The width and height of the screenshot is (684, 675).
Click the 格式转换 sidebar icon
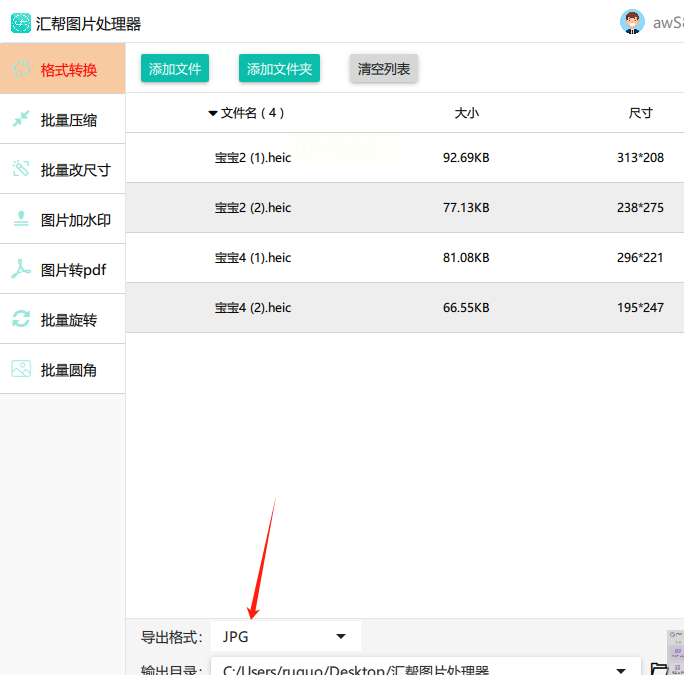pyautogui.click(x=21, y=69)
